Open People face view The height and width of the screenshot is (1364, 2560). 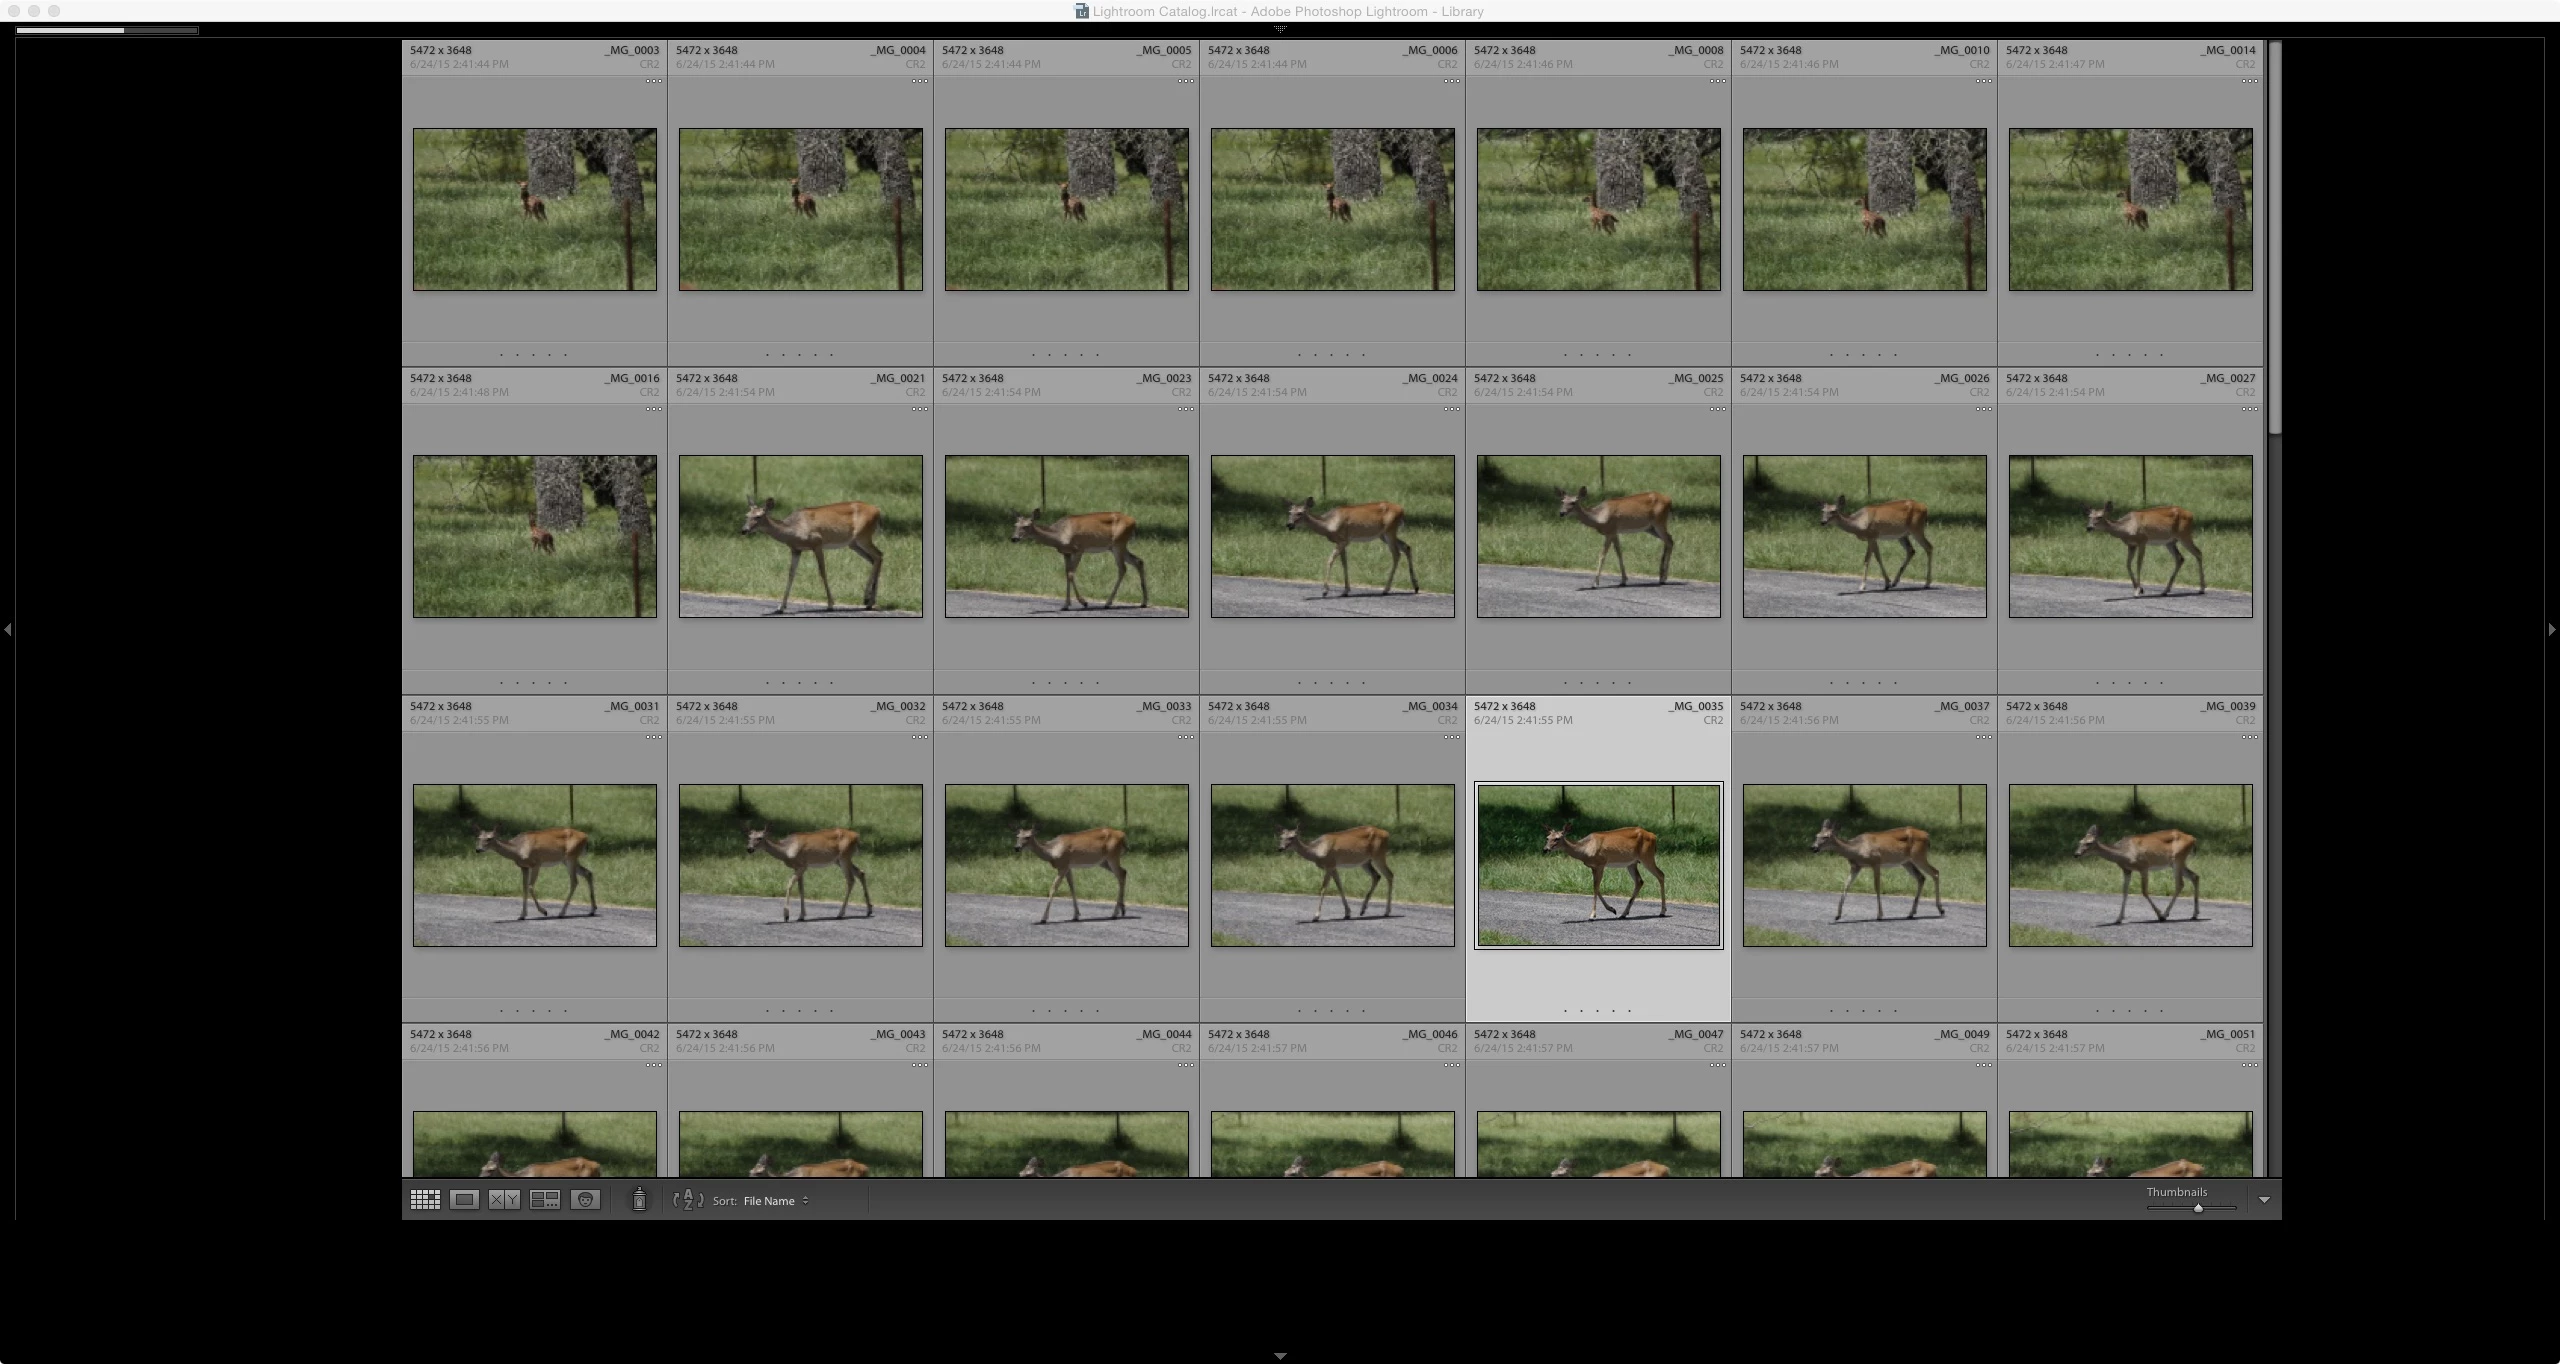[586, 1200]
